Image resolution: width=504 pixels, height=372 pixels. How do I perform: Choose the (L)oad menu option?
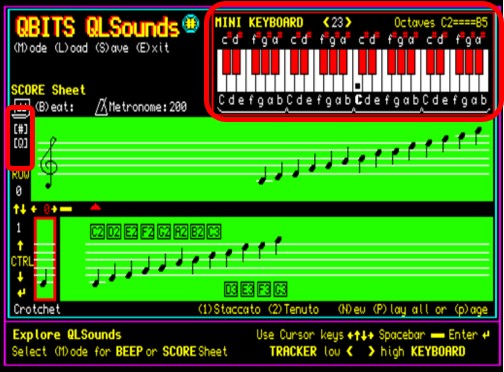coord(71,48)
